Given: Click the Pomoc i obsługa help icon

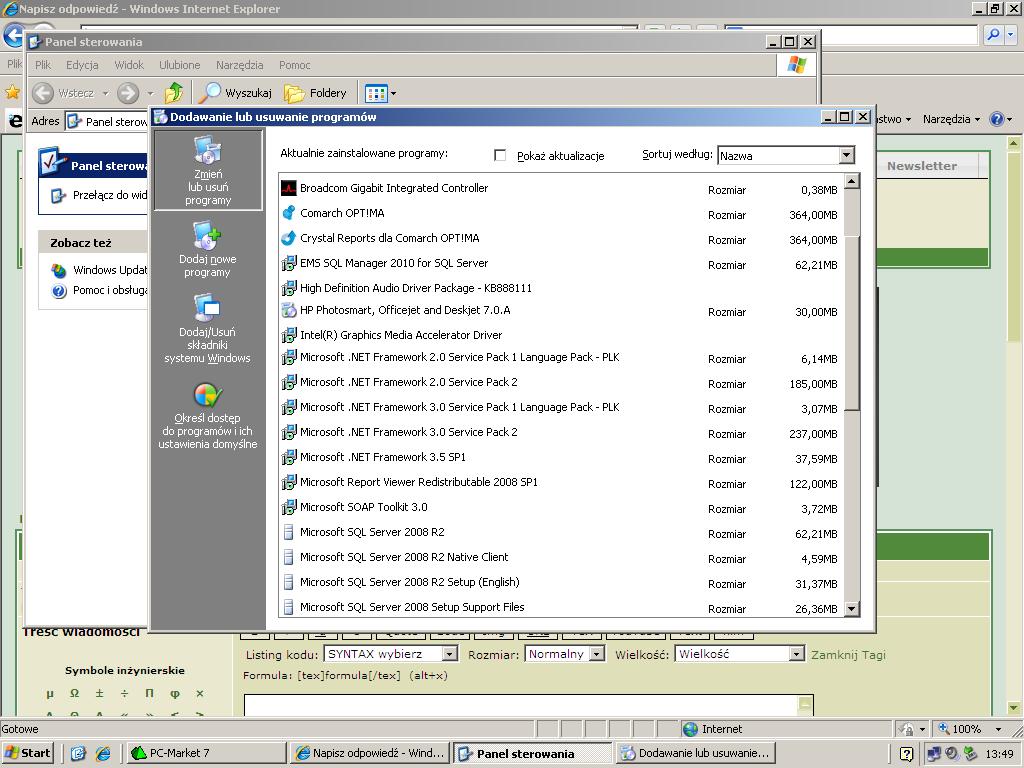Looking at the screenshot, I should tap(59, 291).
